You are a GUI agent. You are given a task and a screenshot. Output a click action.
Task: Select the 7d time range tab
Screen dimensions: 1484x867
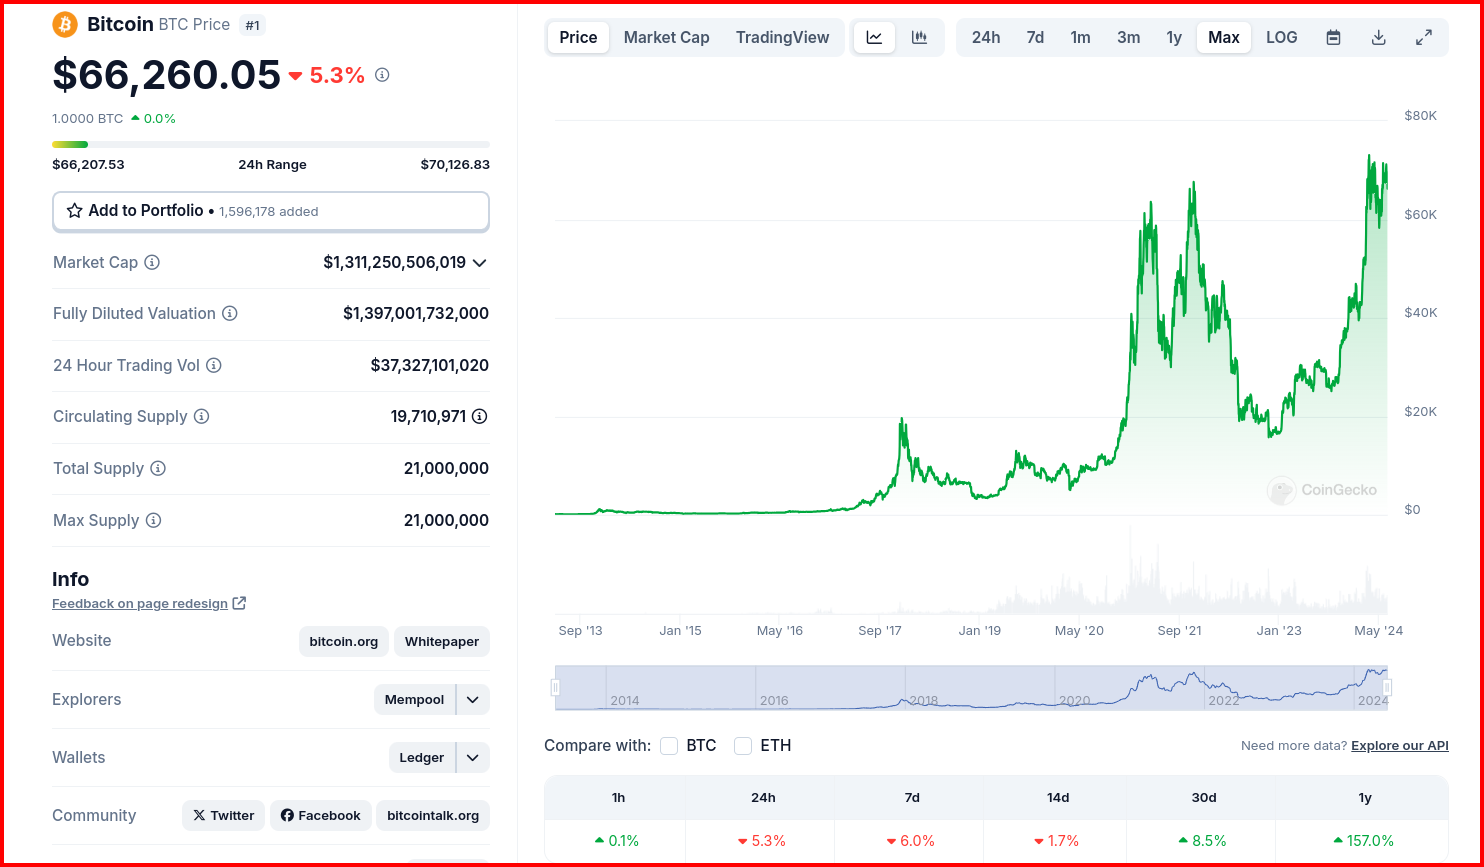tap(1035, 38)
